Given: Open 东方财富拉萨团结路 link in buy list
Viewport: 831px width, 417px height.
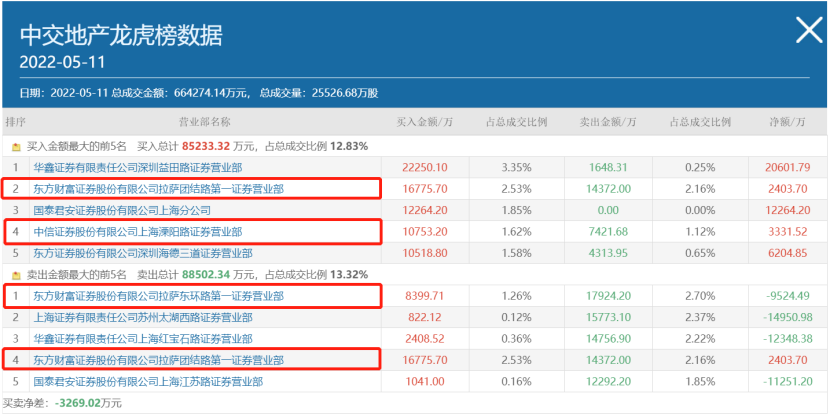Looking at the screenshot, I should pyautogui.click(x=158, y=188).
